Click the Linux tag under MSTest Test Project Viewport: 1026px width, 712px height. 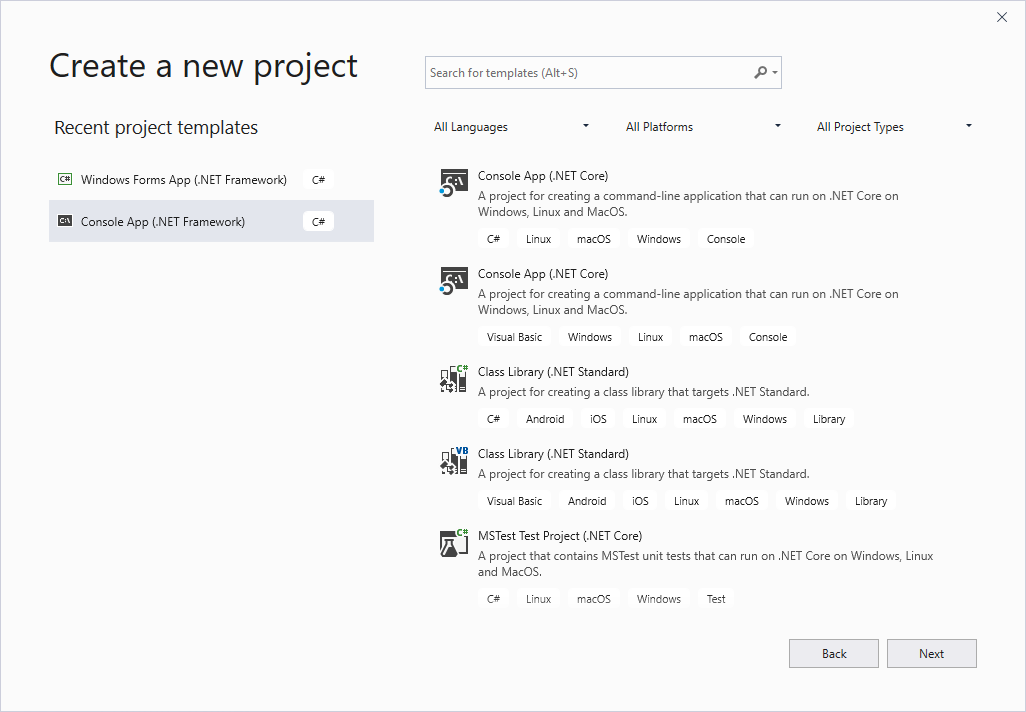[539, 599]
